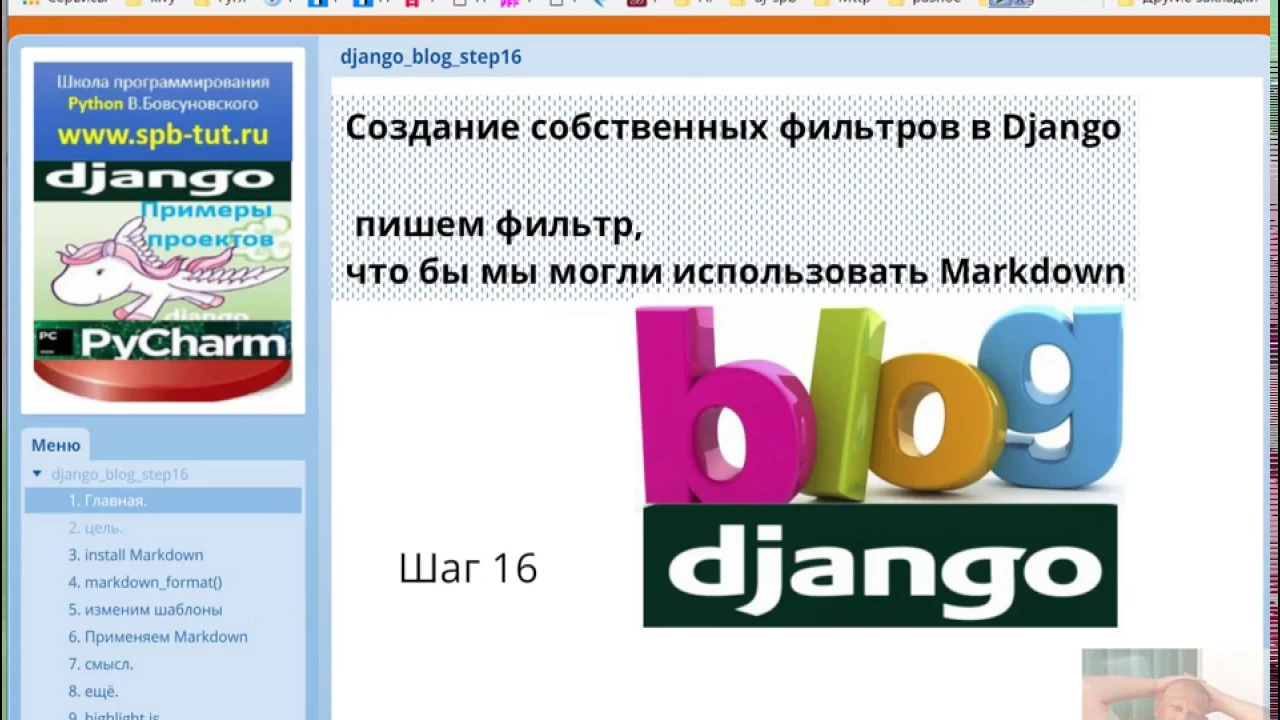Open the django_blog_step16 menu root item
This screenshot has height=720, width=1280.
(x=120, y=474)
